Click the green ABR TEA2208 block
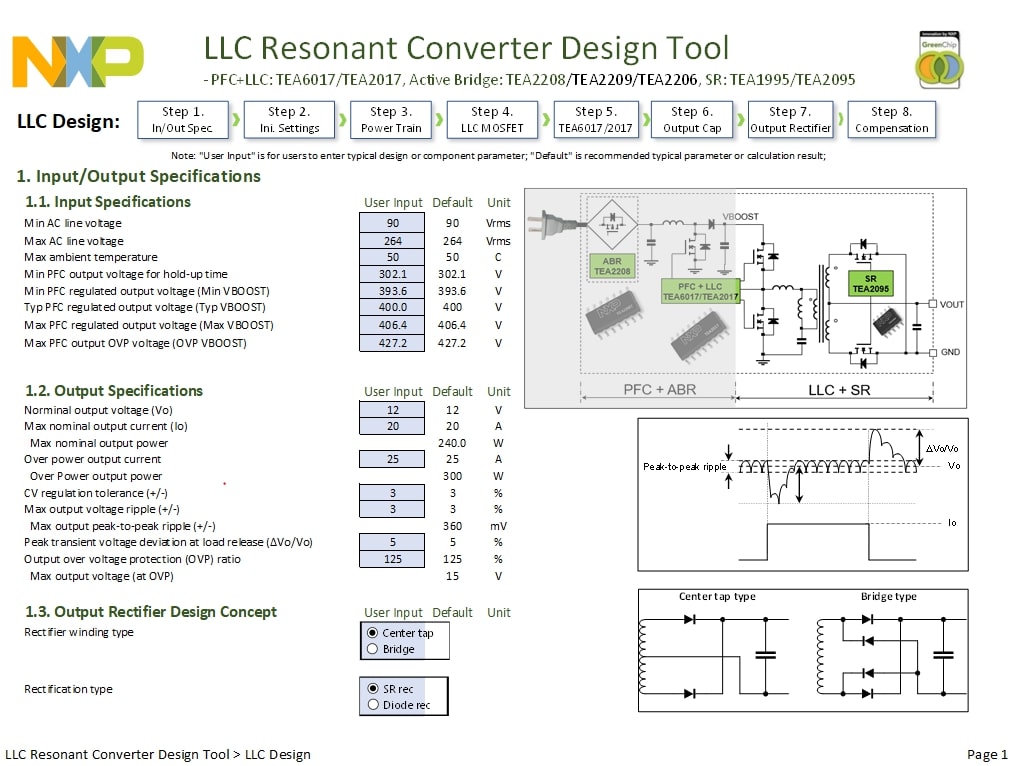1016x766 pixels. (611, 266)
